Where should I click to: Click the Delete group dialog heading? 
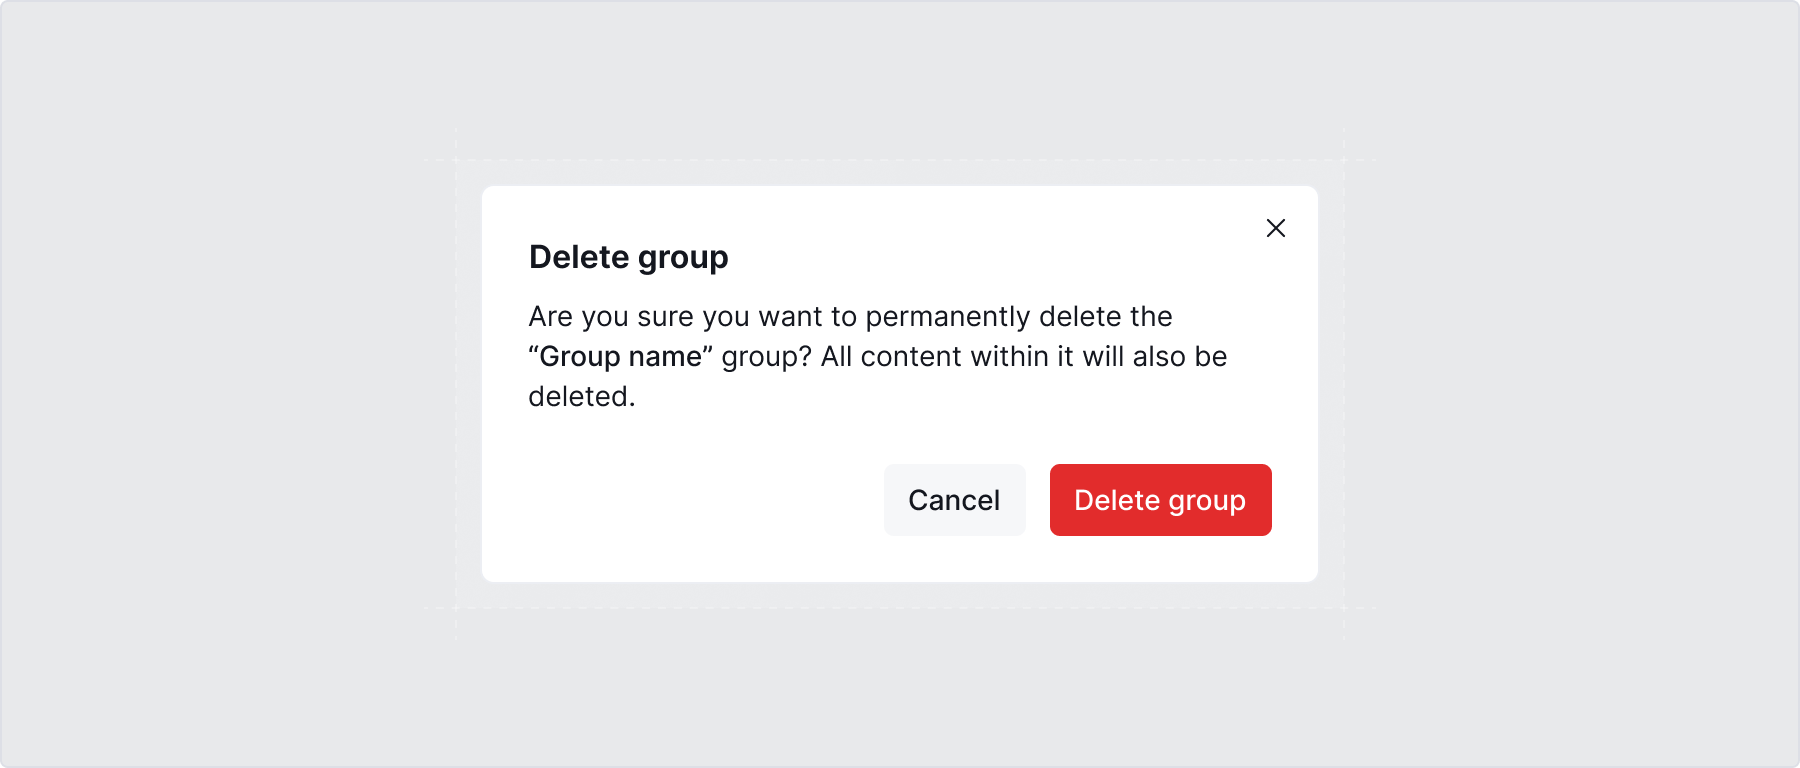pyautogui.click(x=628, y=257)
